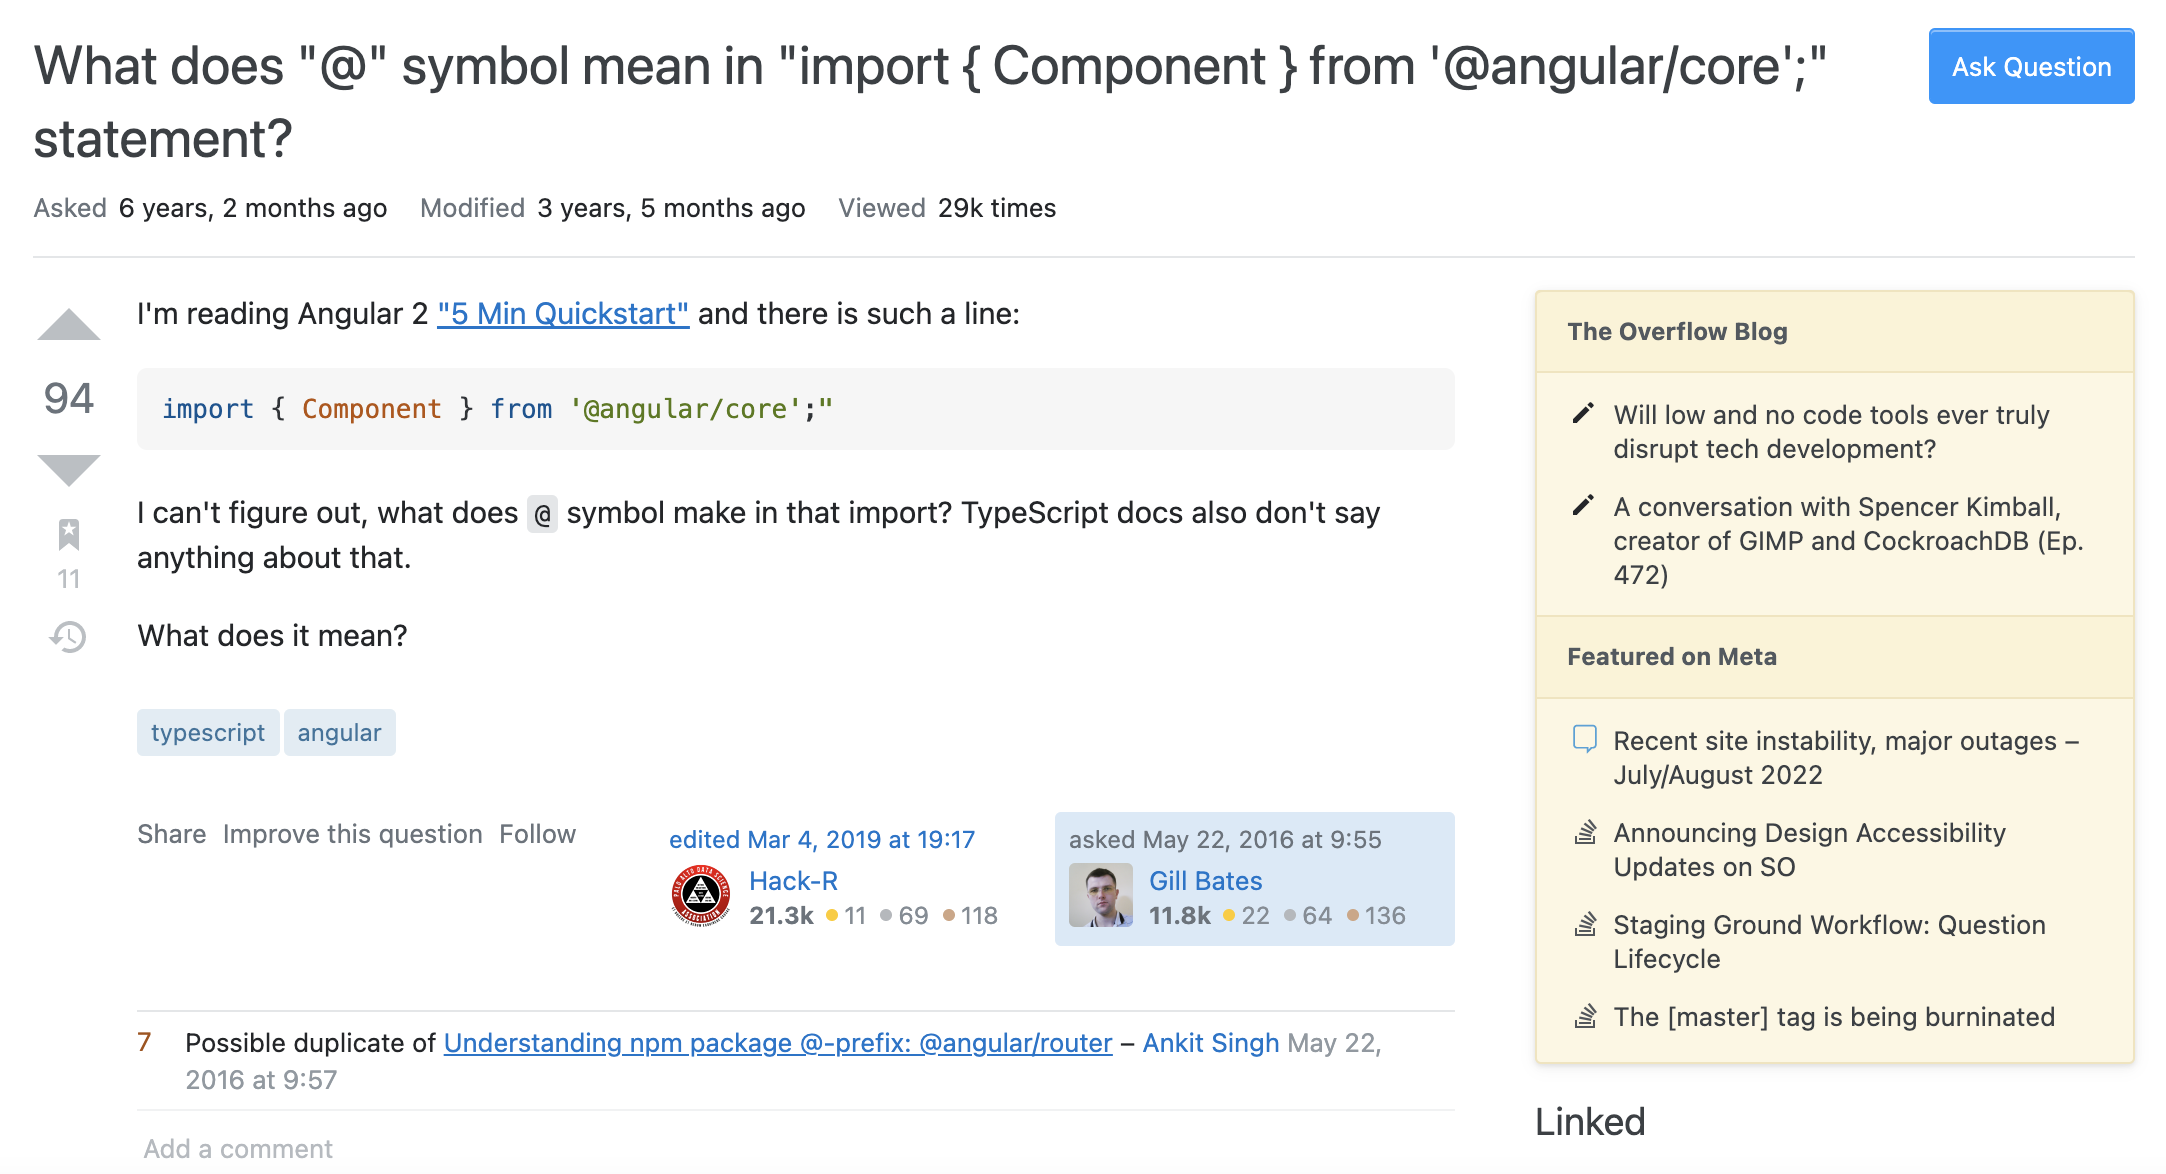Click the pencil icon beside Spencer Kimball article
2166x1174 pixels.
click(x=1583, y=506)
